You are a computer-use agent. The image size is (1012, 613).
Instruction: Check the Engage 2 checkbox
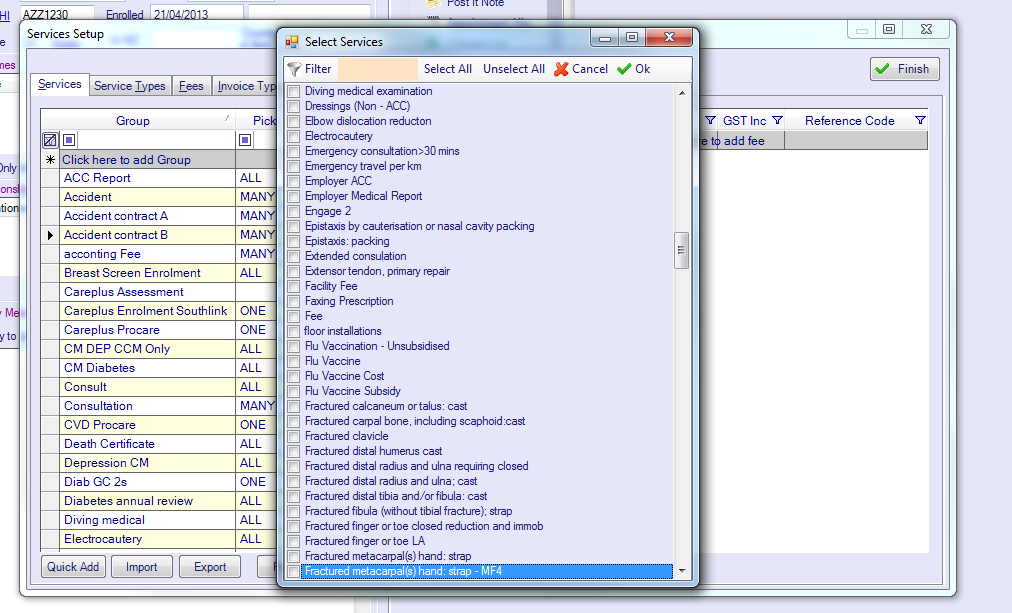tap(294, 211)
